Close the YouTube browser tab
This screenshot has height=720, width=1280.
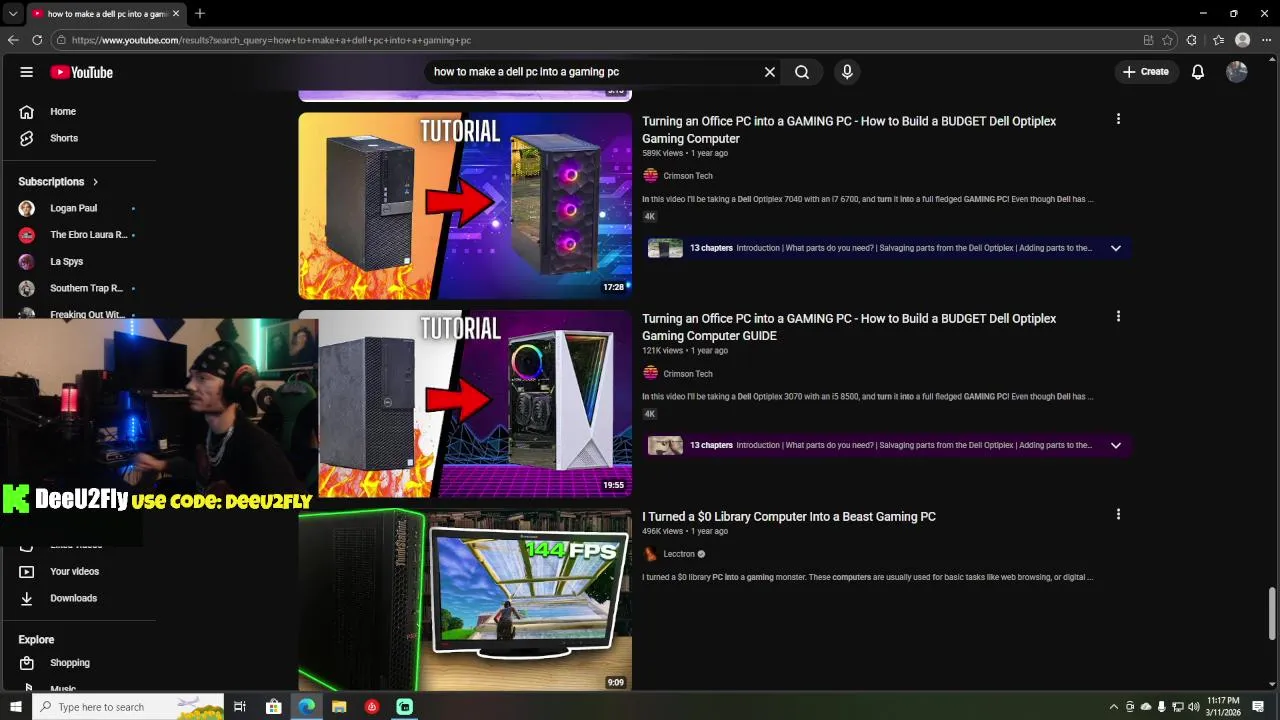click(177, 14)
